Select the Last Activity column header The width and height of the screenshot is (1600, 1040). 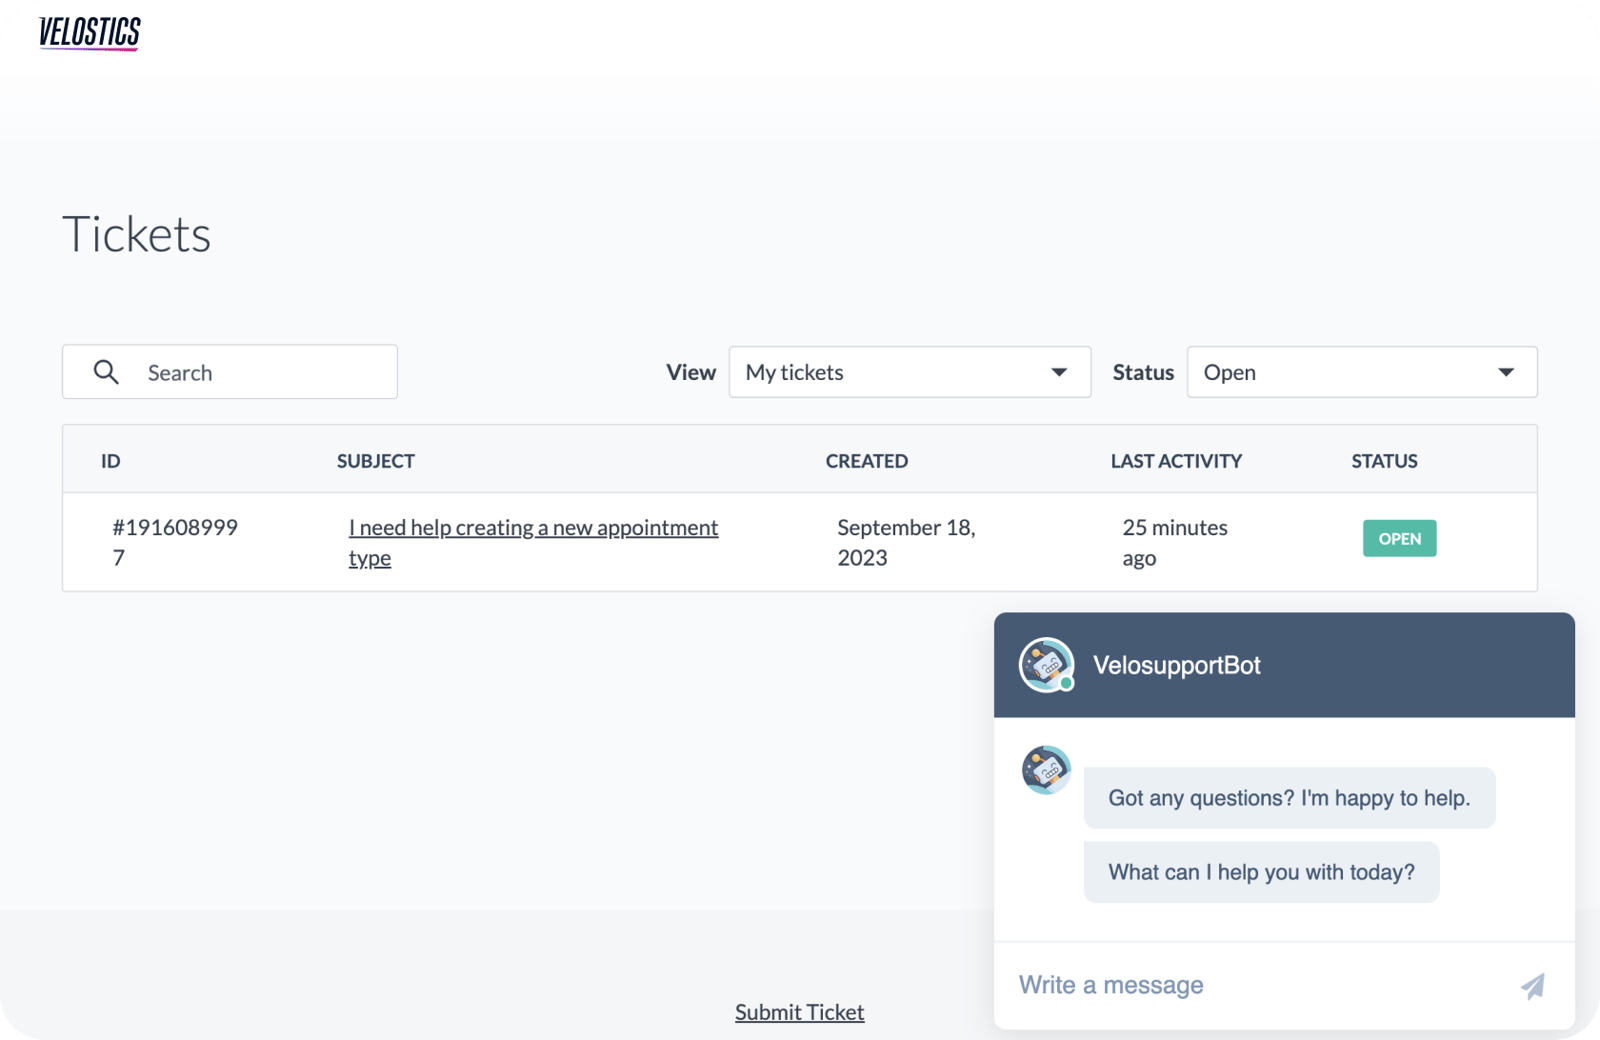1175,461
